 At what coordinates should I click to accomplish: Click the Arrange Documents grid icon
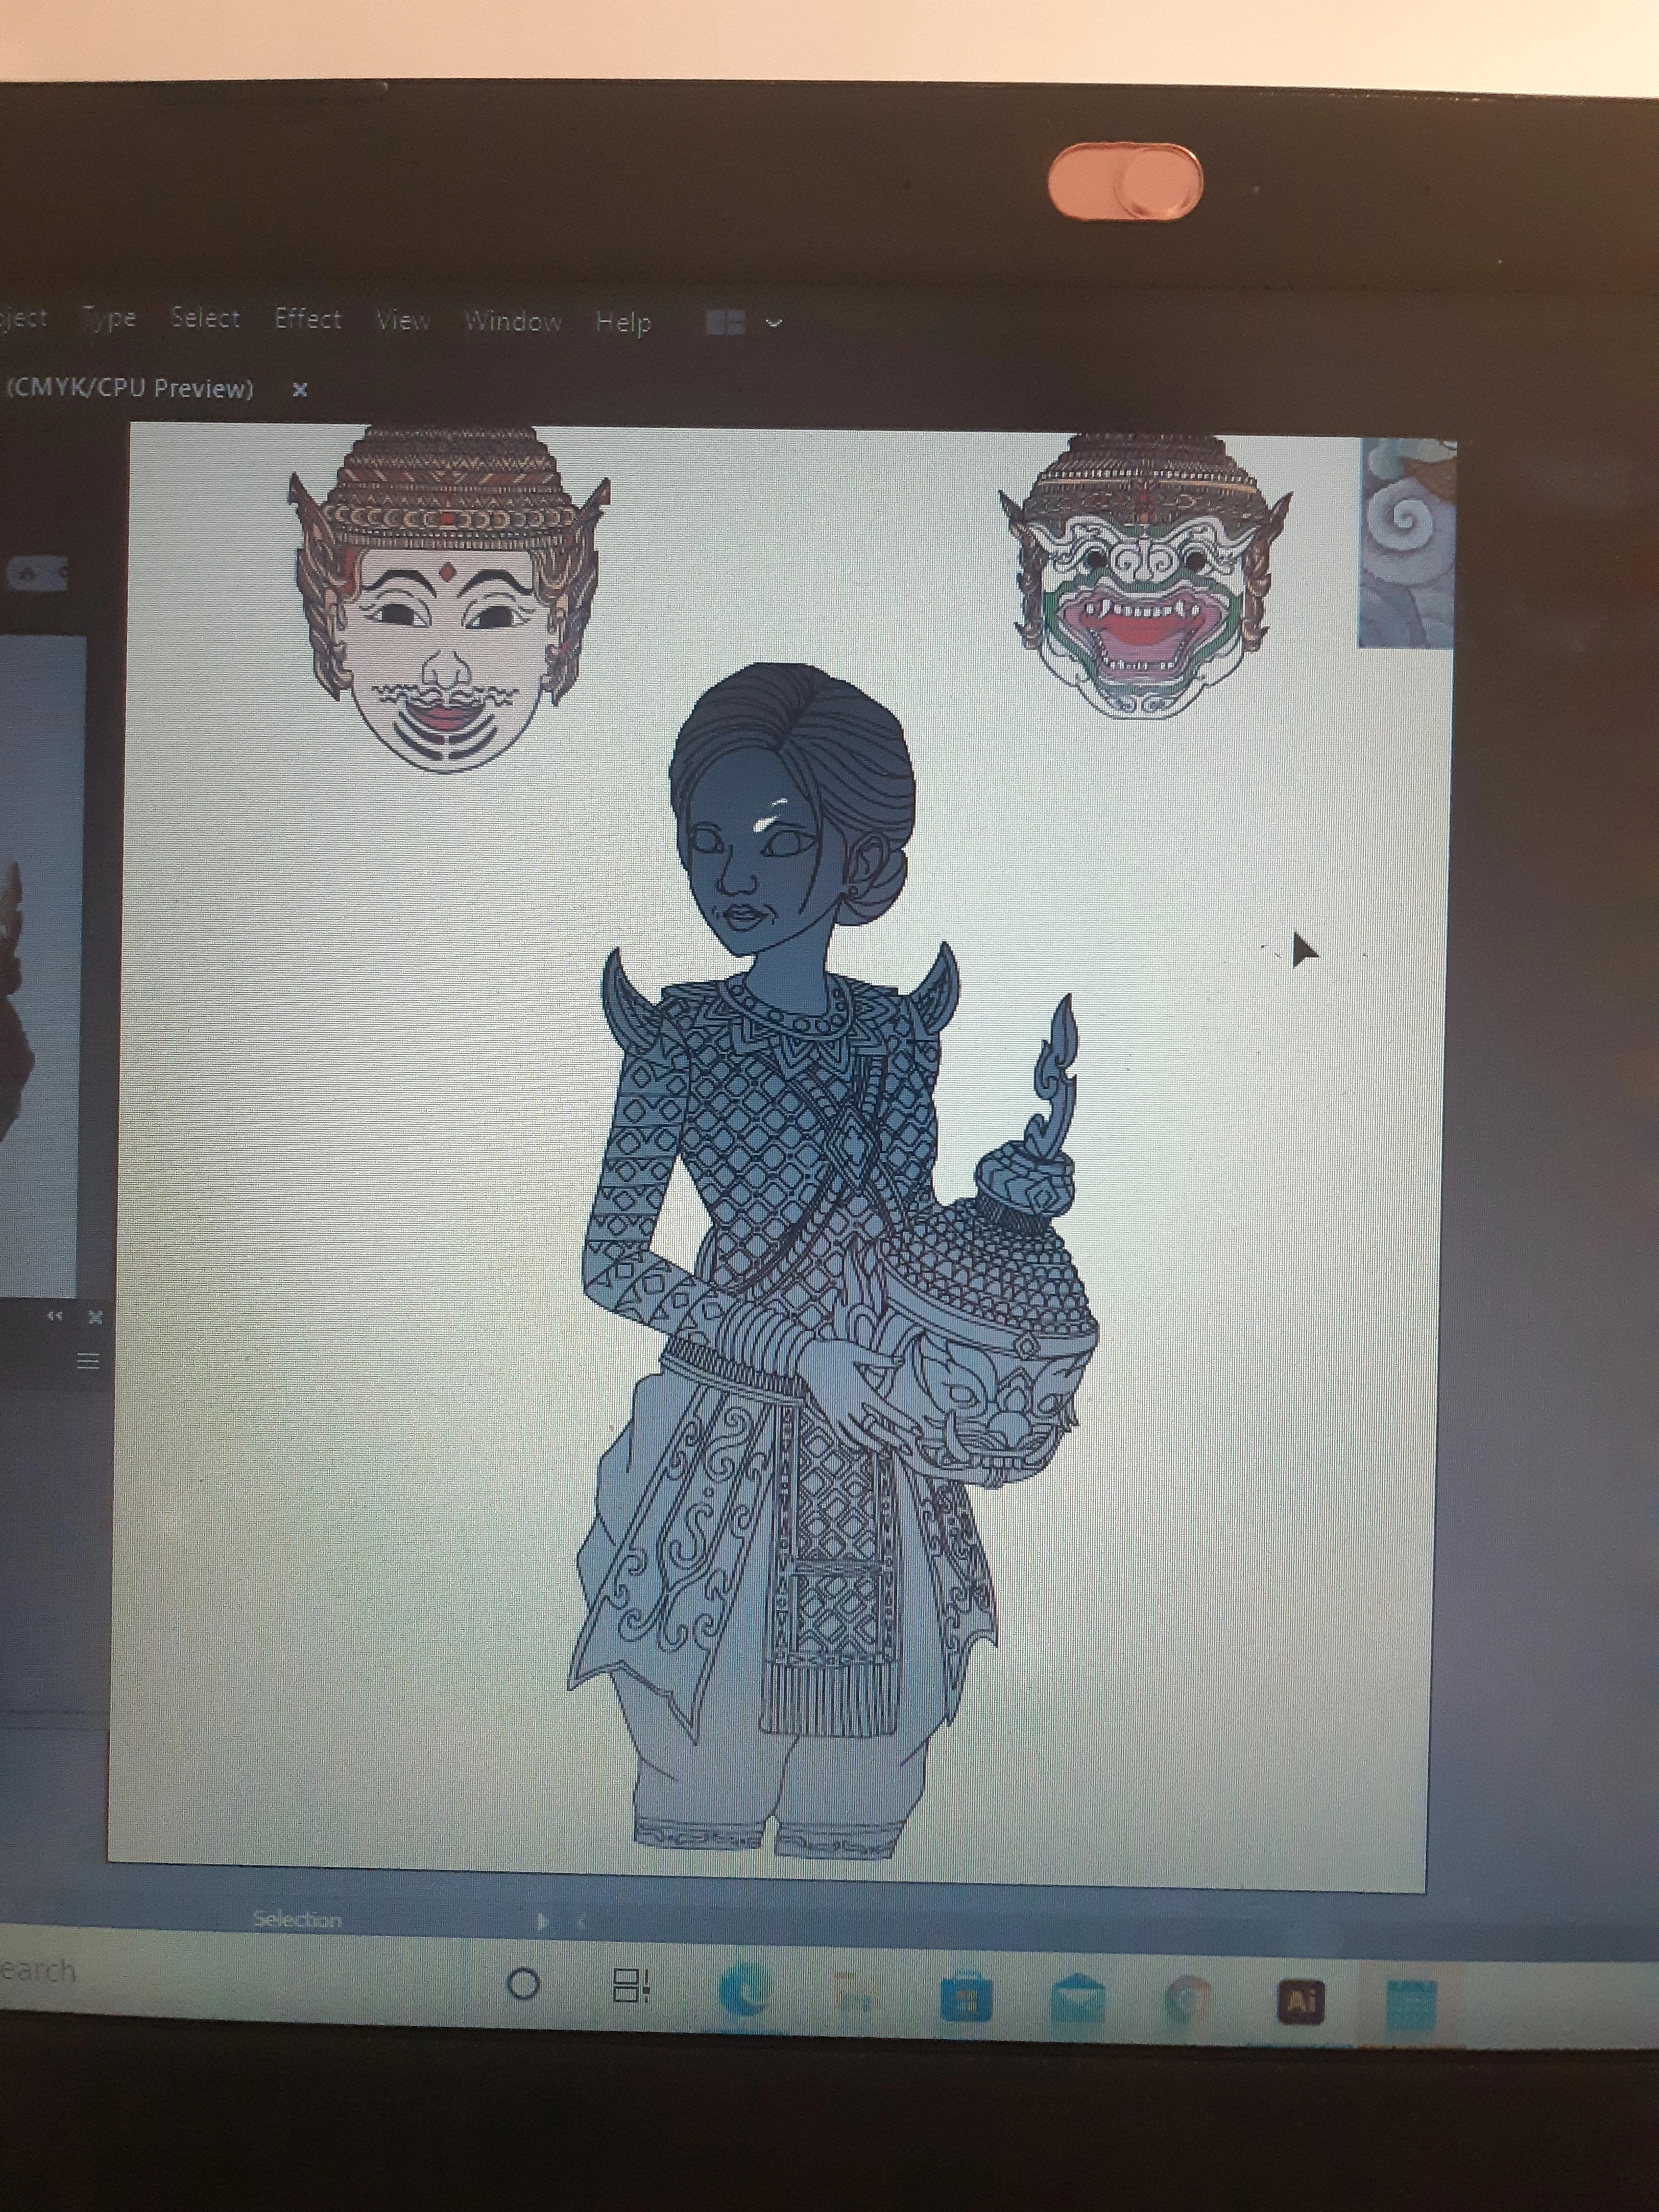tap(725, 322)
